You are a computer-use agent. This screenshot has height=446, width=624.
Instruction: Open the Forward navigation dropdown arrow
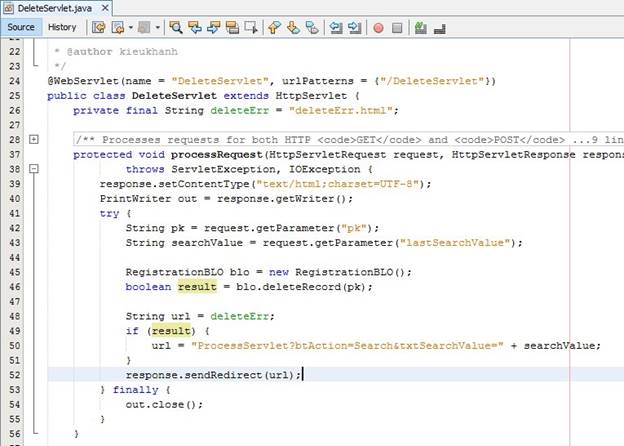(x=158, y=27)
